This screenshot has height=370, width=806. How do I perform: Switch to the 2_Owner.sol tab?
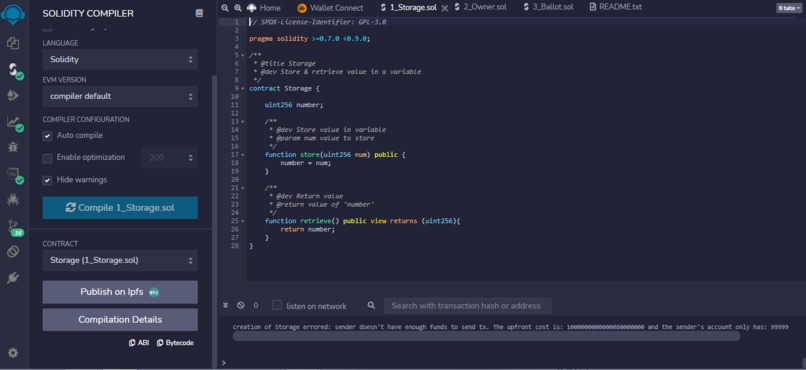[x=481, y=8]
